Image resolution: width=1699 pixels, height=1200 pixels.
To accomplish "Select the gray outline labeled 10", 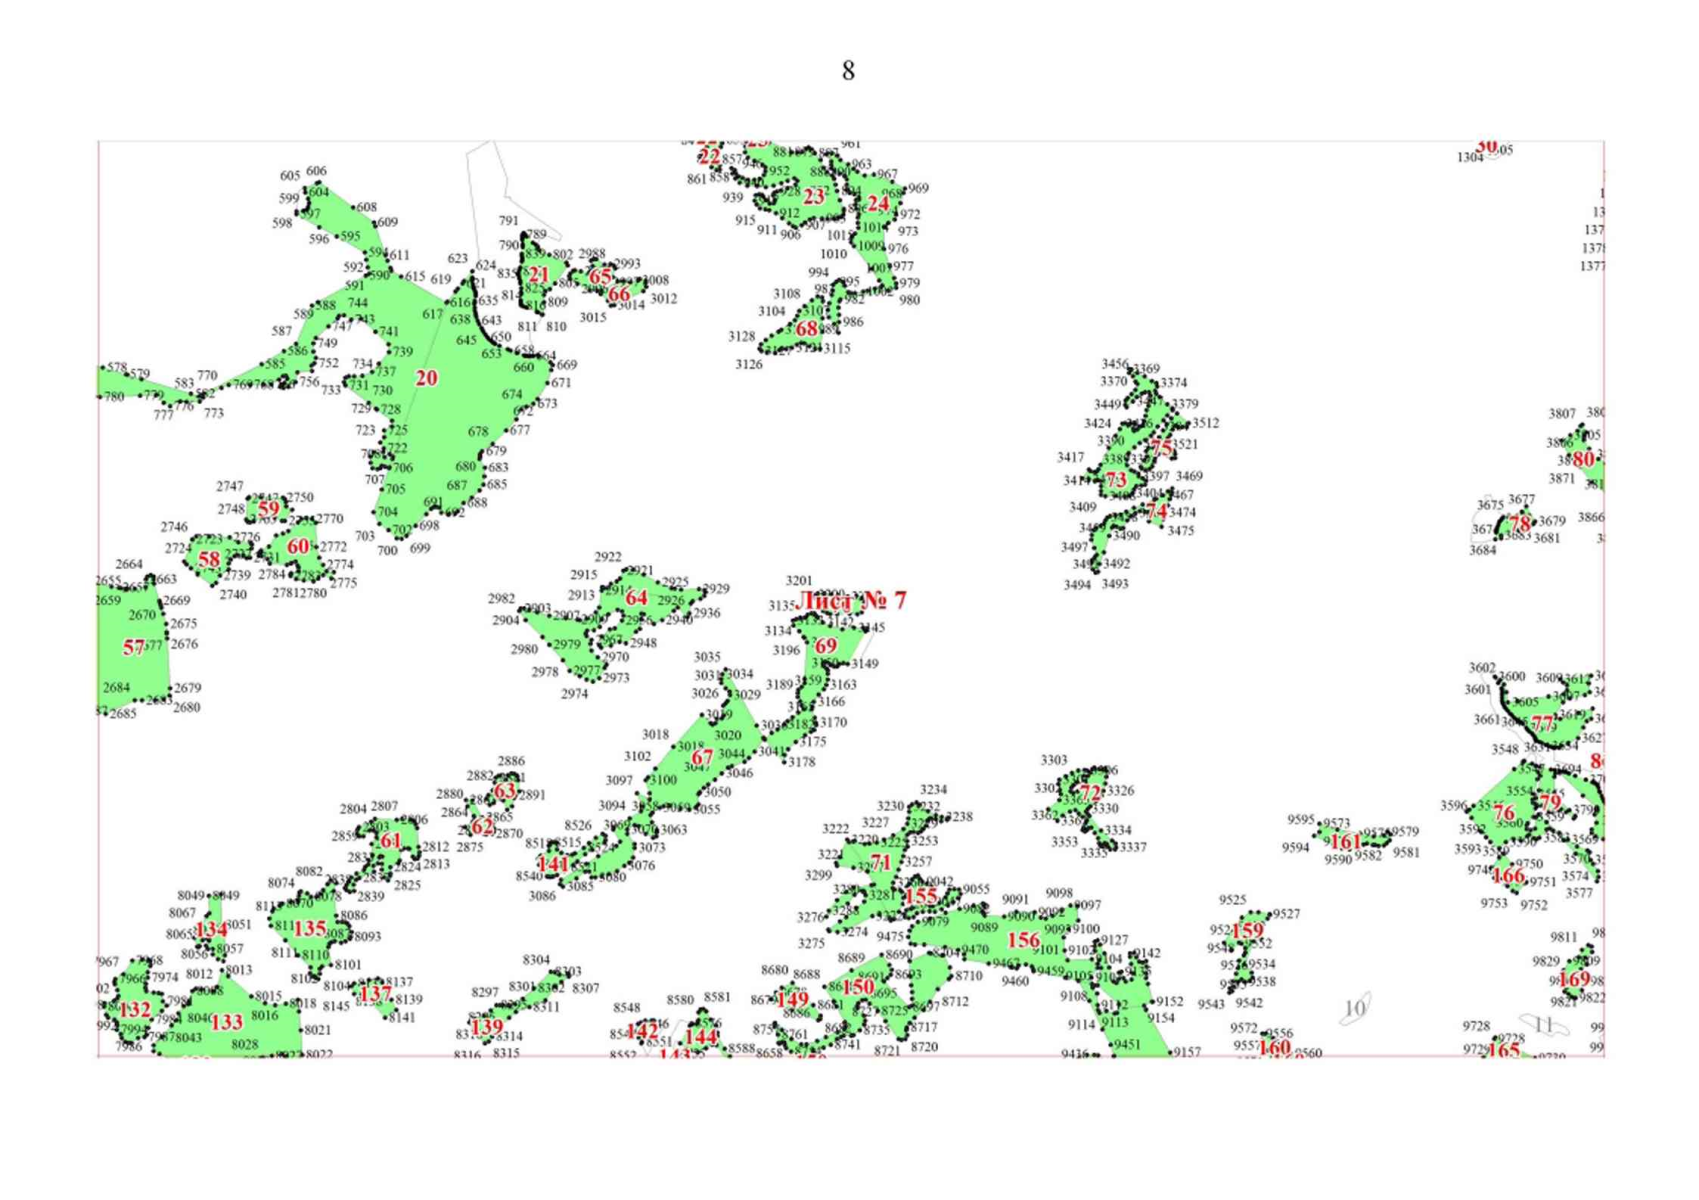I will [1355, 1008].
